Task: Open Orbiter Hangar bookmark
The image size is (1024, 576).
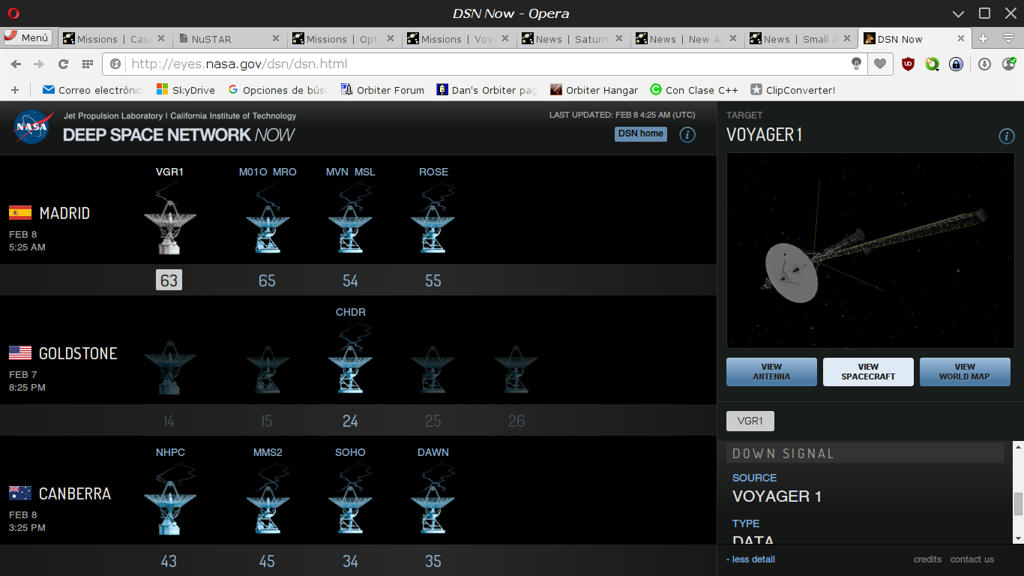Action: tap(594, 90)
